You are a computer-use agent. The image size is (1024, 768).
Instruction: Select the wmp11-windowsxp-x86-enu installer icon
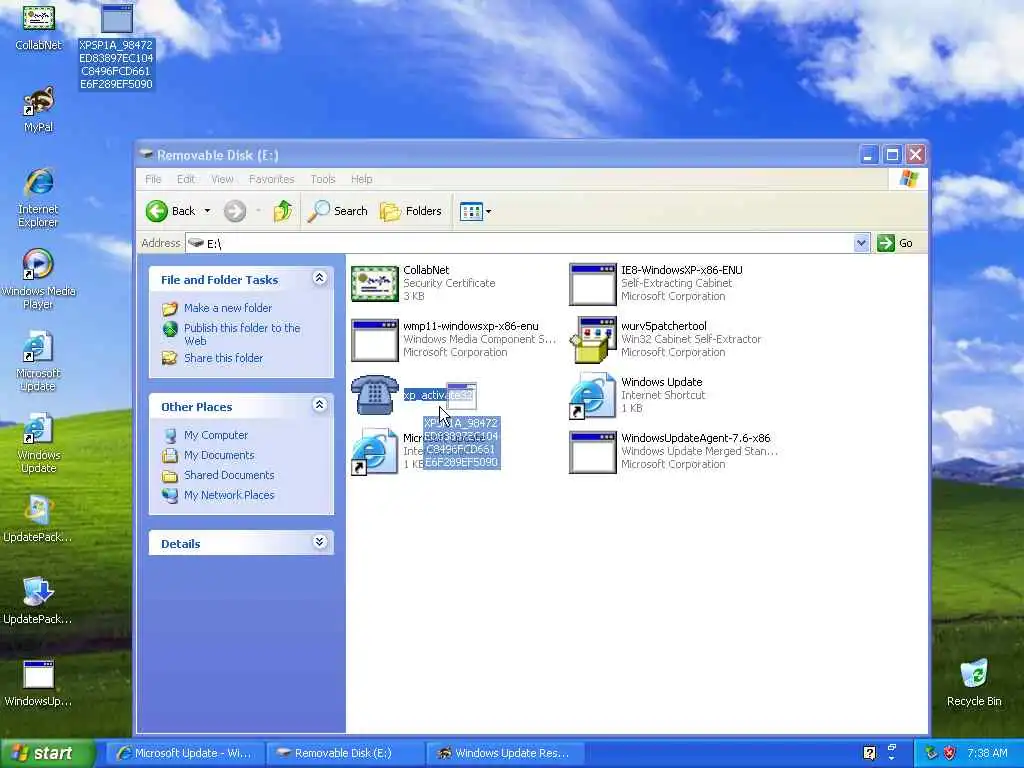point(375,340)
